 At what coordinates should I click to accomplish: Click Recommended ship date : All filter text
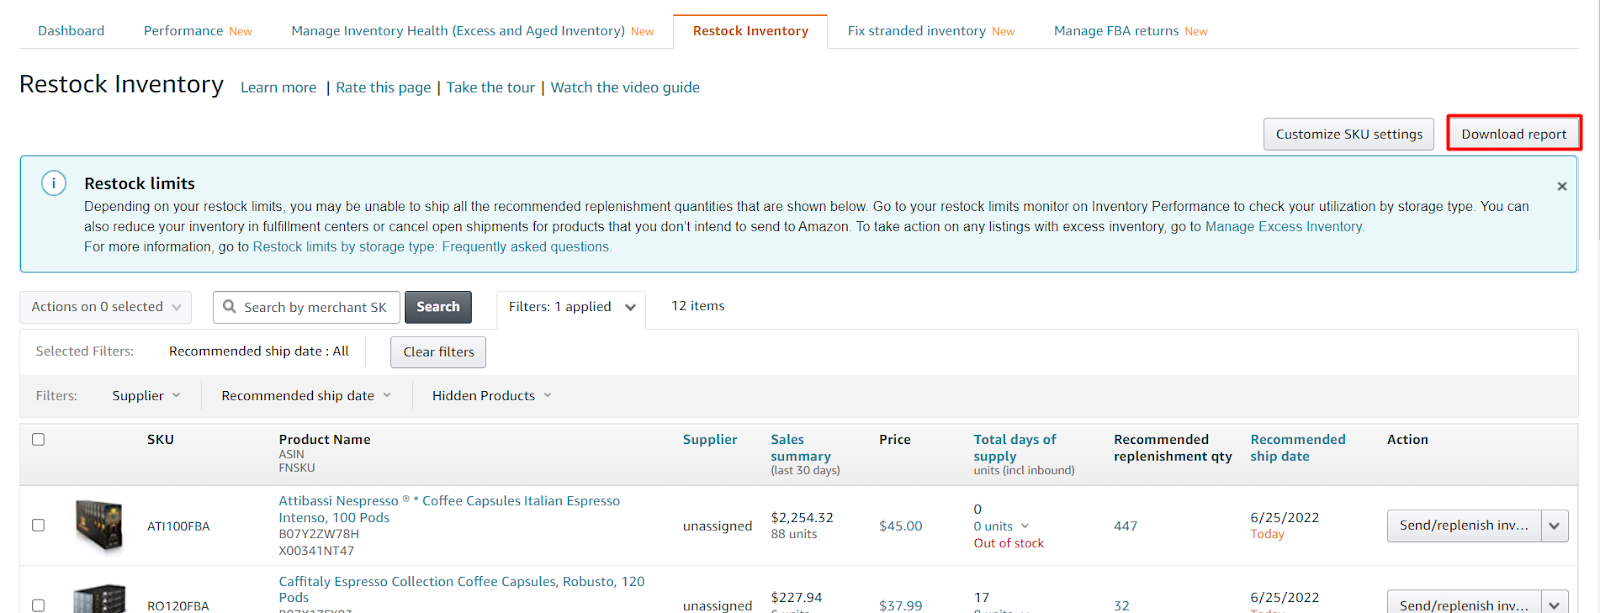259,351
